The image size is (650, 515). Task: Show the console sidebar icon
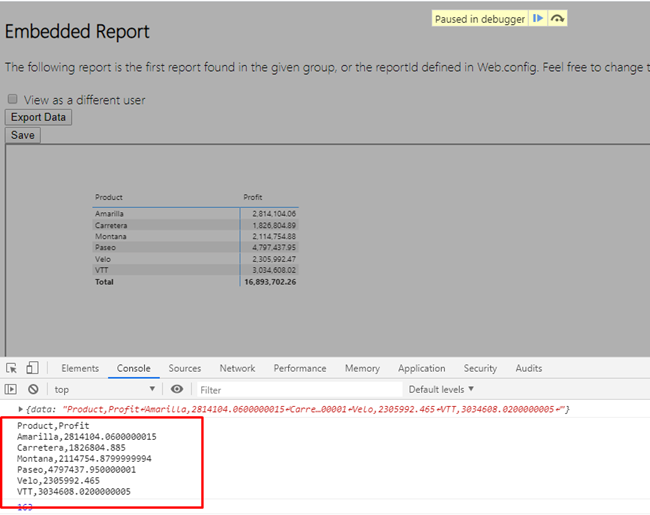click(x=11, y=389)
